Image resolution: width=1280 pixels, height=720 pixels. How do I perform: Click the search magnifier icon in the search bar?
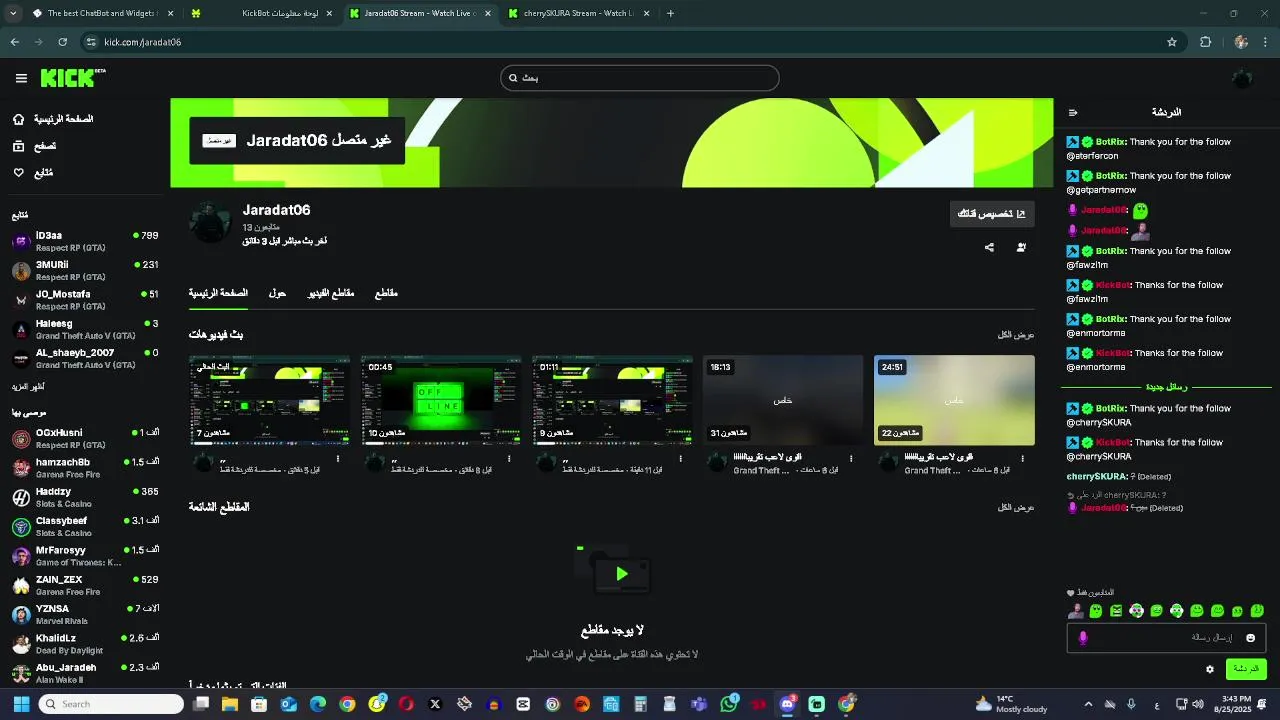pyautogui.click(x=513, y=78)
